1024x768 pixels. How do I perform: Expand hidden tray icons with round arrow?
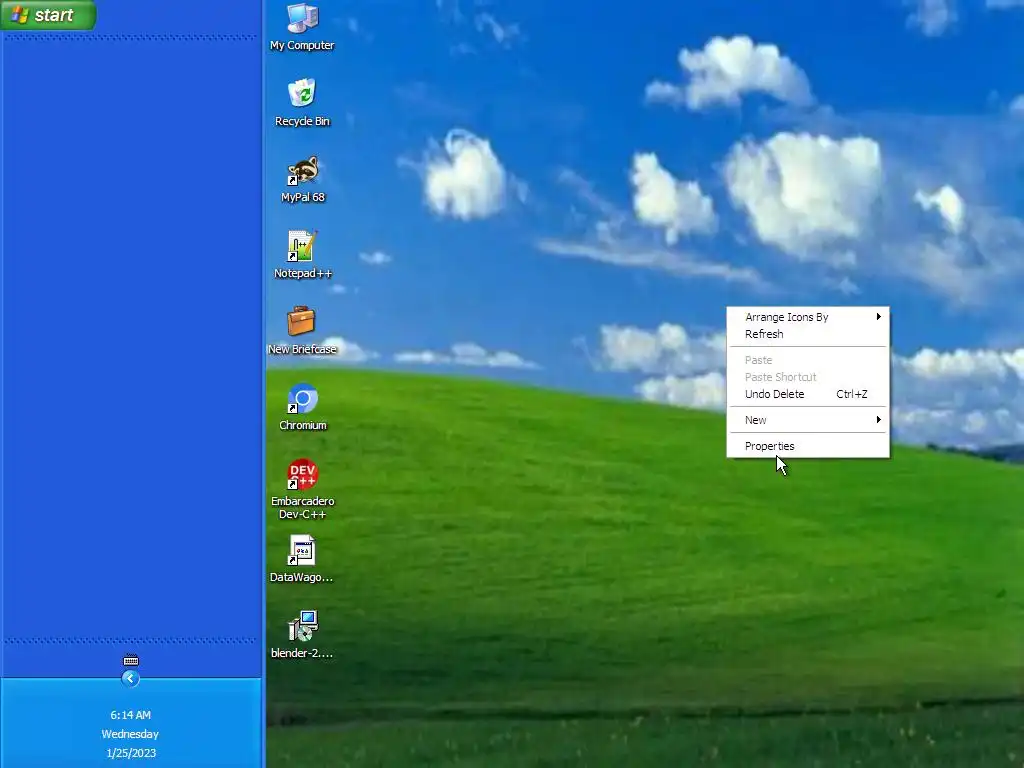coord(130,679)
